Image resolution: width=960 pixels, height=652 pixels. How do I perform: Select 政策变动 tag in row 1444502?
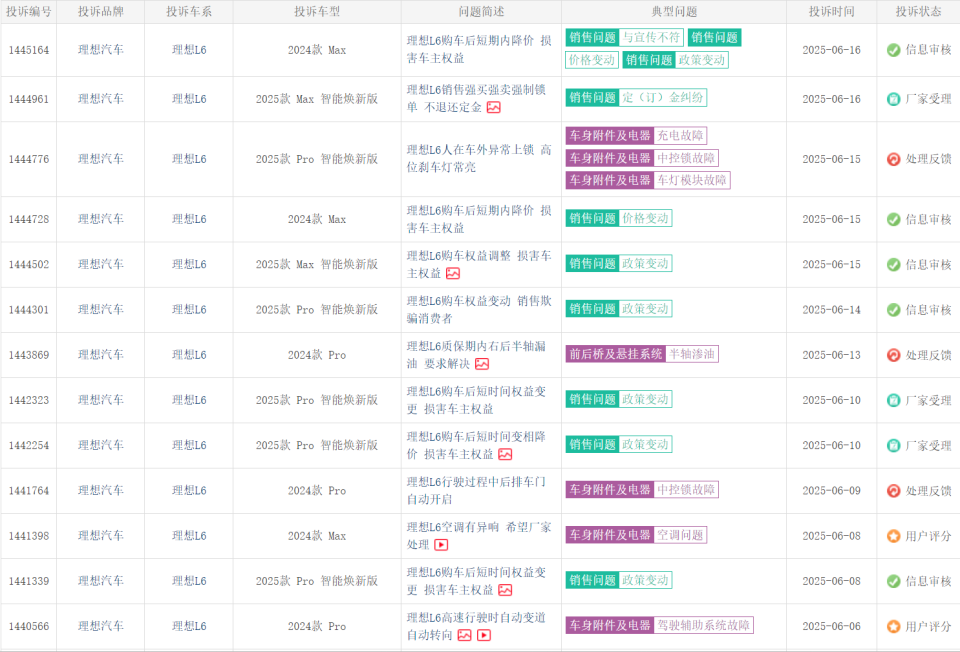[x=645, y=263]
